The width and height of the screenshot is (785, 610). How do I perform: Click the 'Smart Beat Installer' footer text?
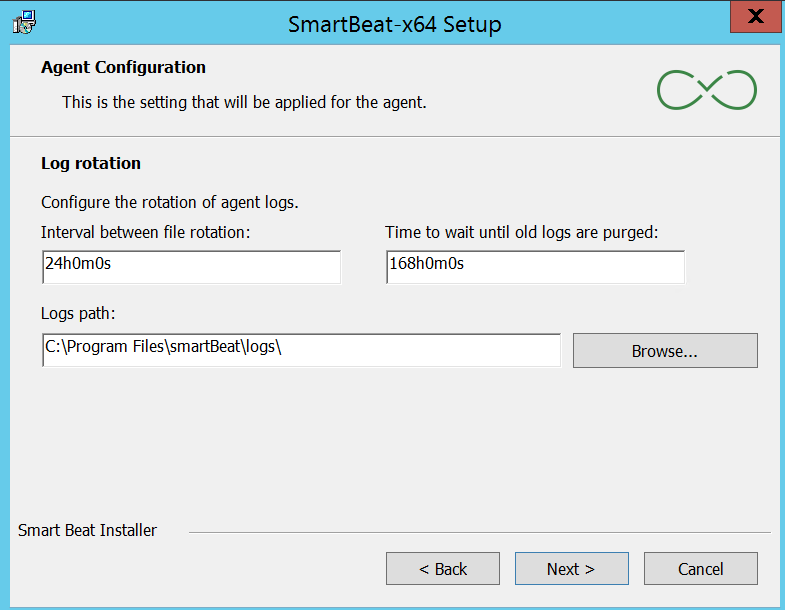(x=87, y=530)
